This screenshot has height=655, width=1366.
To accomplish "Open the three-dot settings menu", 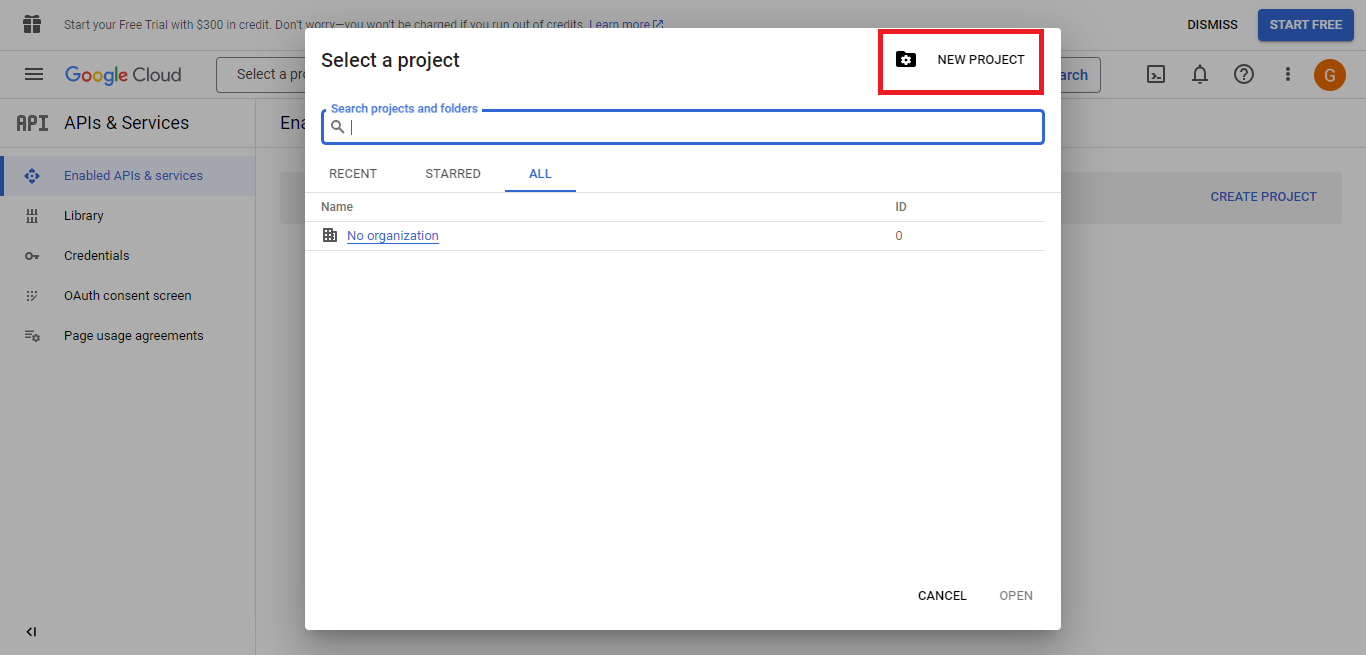I will [x=1288, y=74].
